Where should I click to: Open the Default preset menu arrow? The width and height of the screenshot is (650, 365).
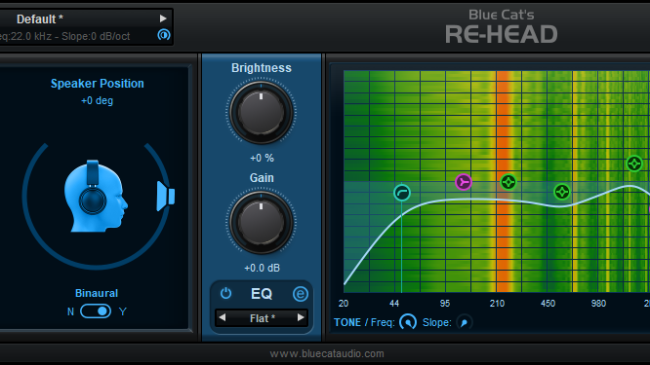[163, 19]
